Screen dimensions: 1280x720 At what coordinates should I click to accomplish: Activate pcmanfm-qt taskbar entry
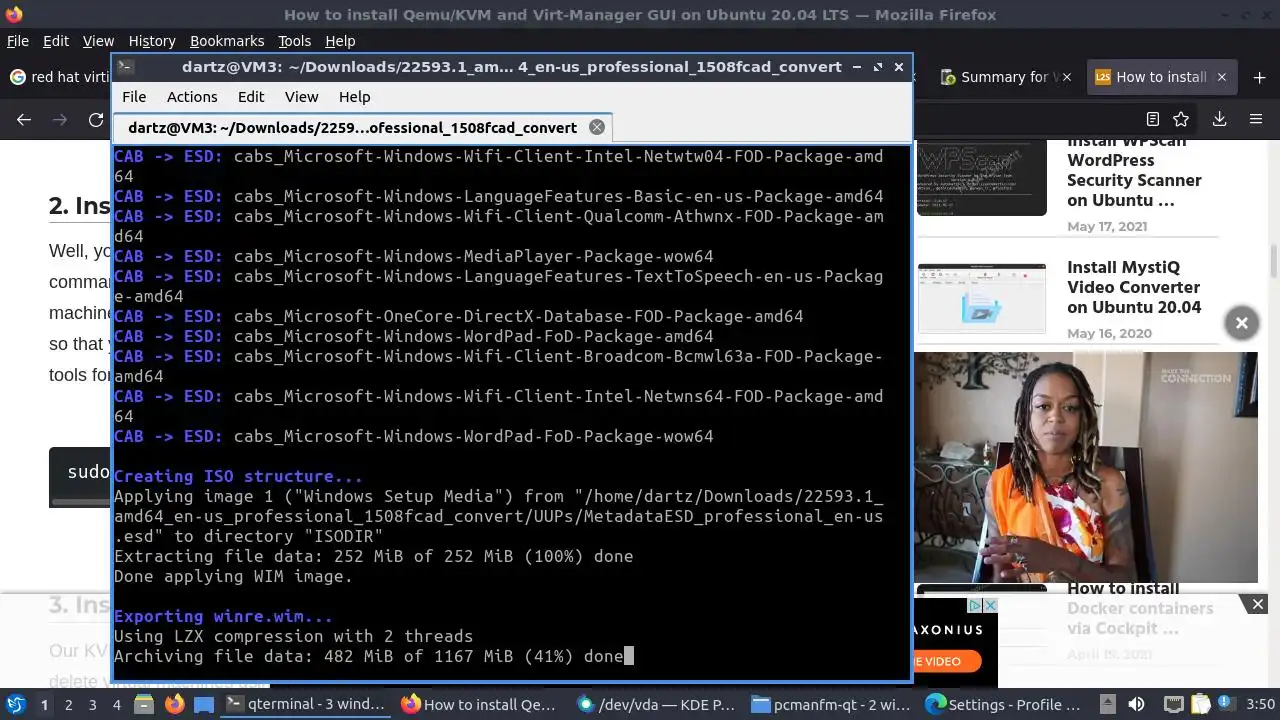coord(832,704)
